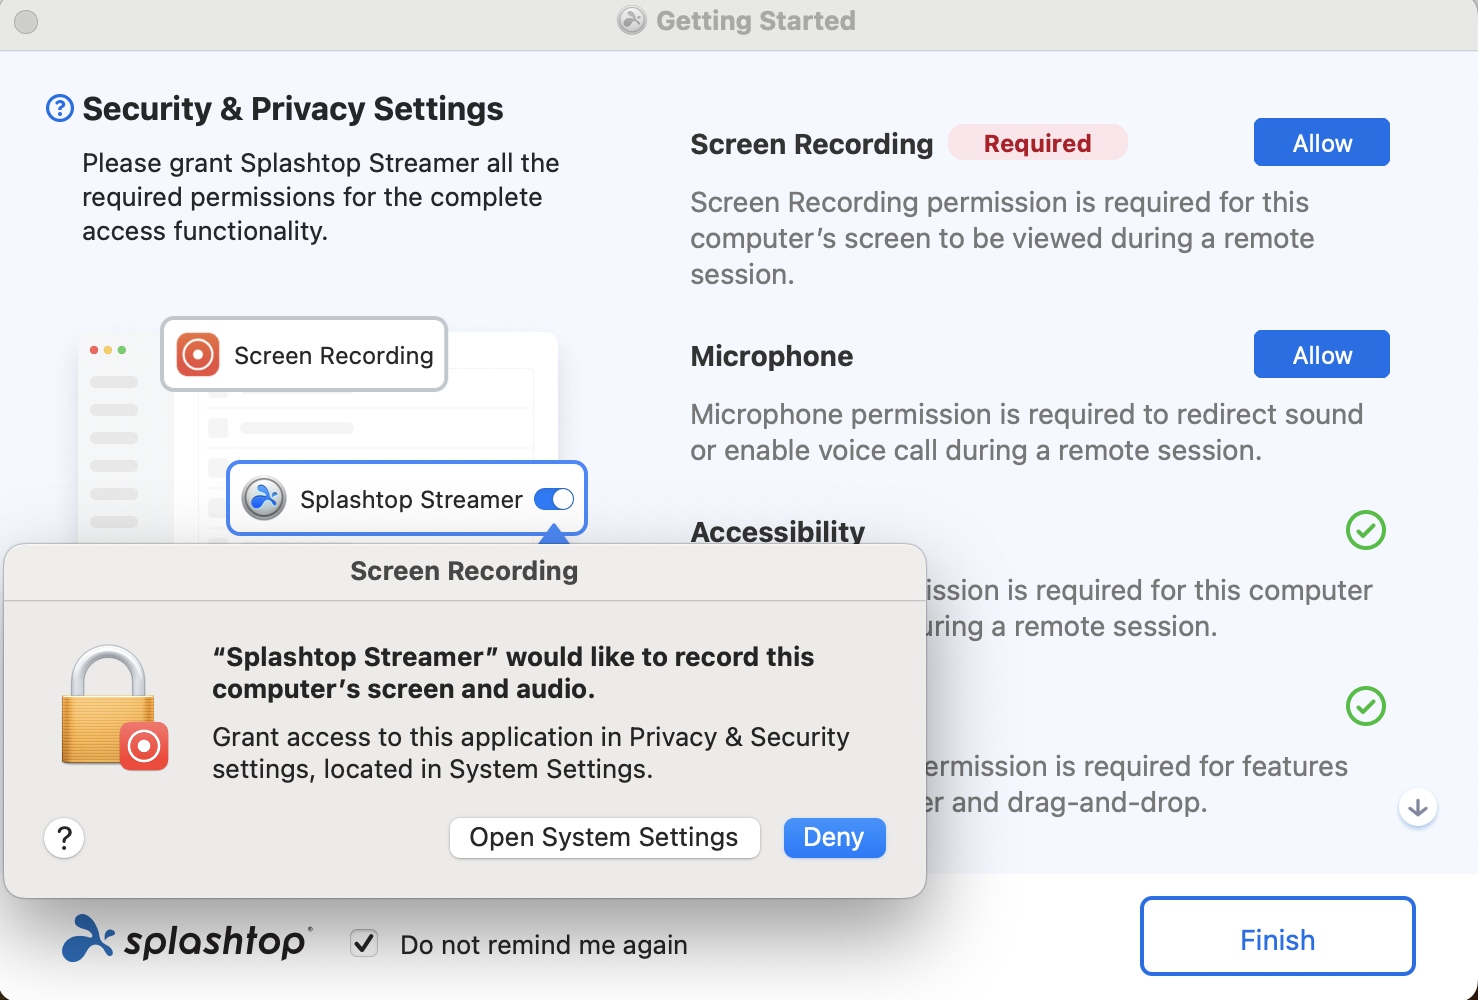Click the Do not remind me again label
1478x1000 pixels.
point(544,945)
